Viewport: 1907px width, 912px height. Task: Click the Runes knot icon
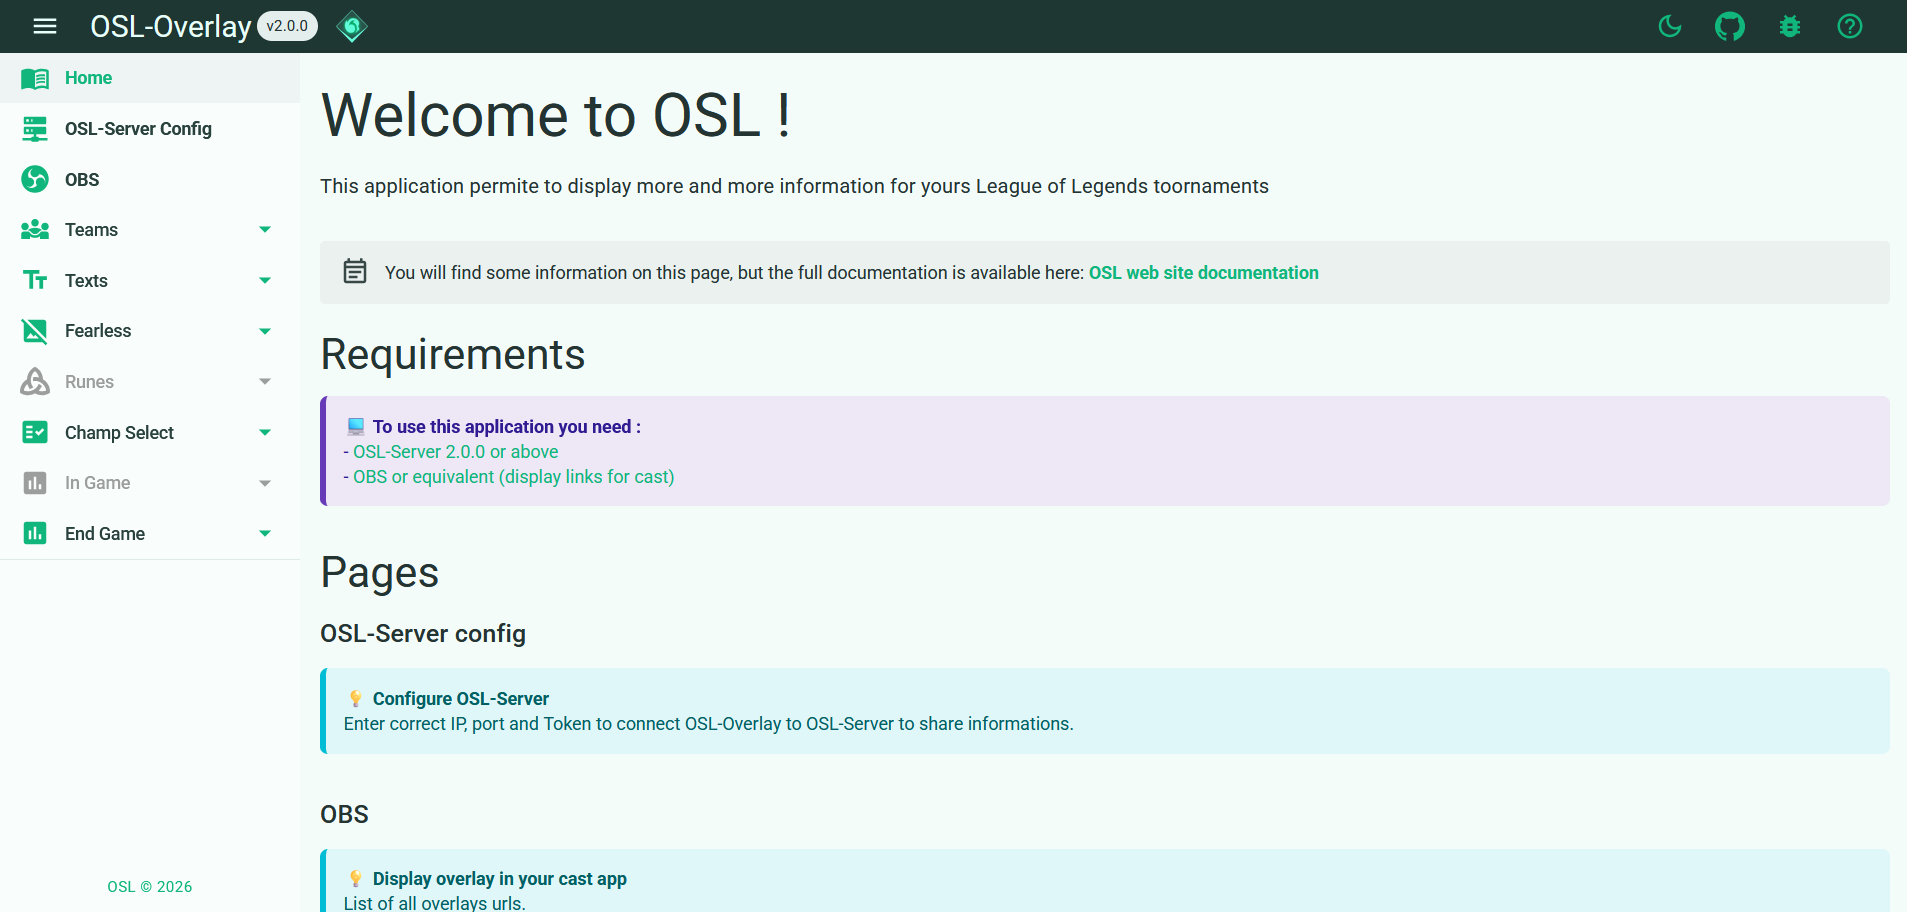pyautogui.click(x=35, y=382)
